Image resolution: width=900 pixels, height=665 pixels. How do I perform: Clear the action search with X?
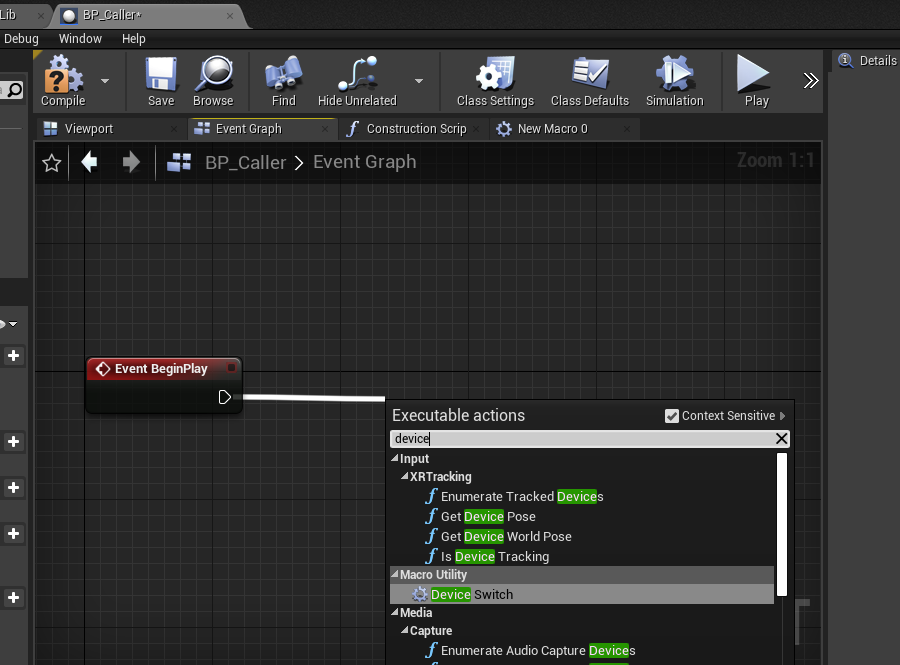pyautogui.click(x=781, y=439)
